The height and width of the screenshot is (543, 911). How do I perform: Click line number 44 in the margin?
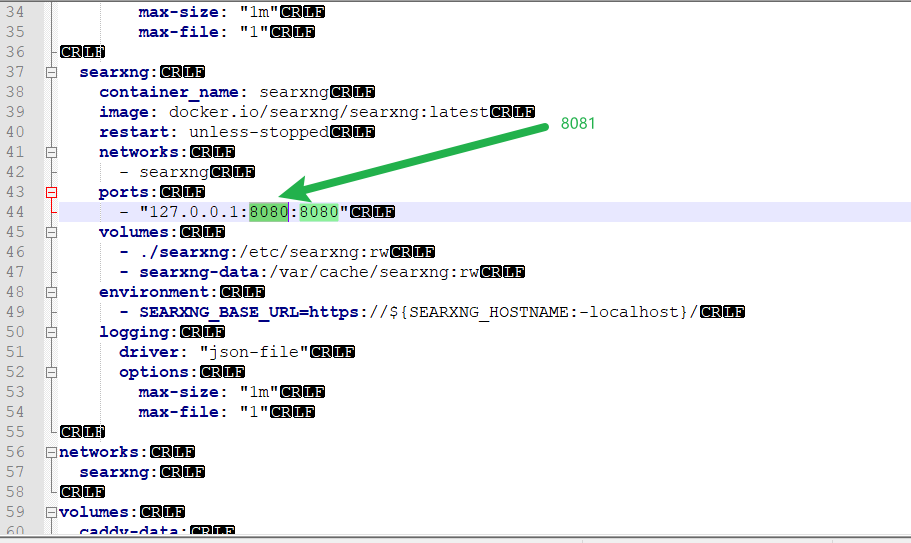click(16, 212)
